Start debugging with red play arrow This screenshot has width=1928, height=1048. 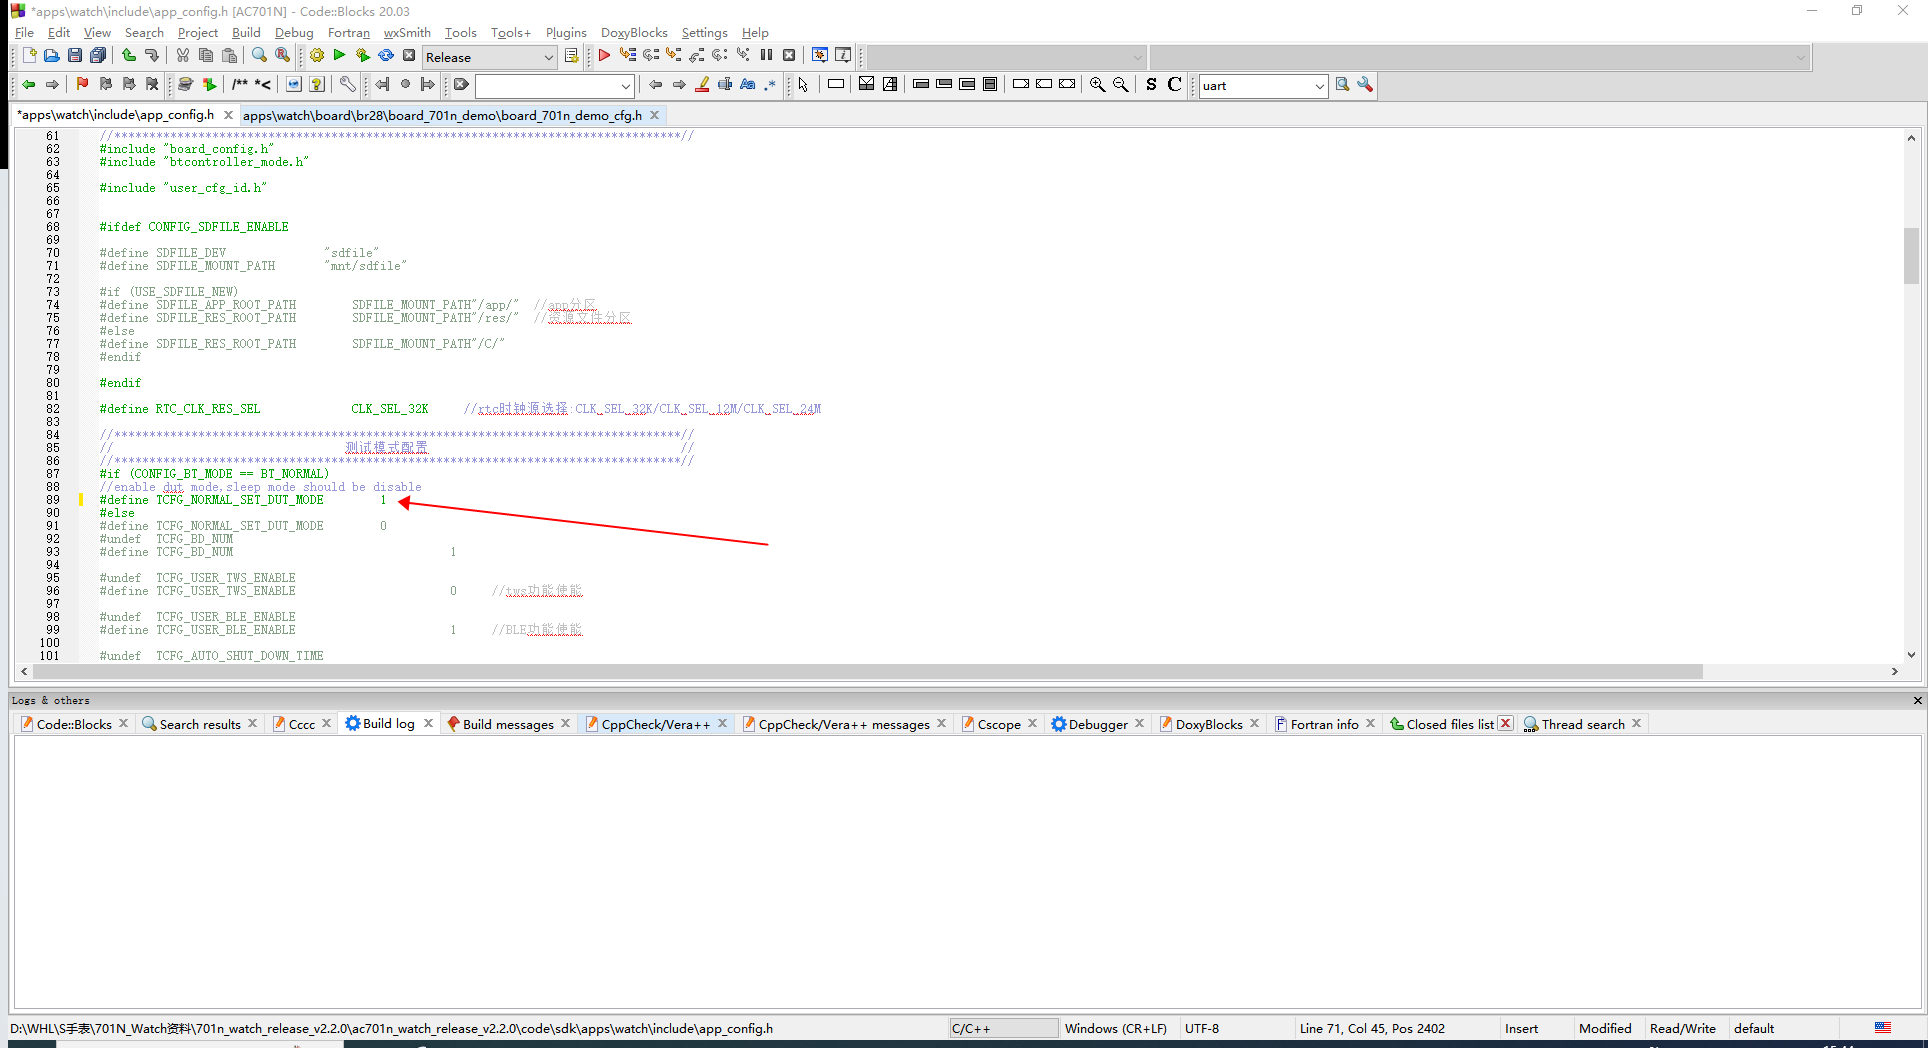click(604, 56)
